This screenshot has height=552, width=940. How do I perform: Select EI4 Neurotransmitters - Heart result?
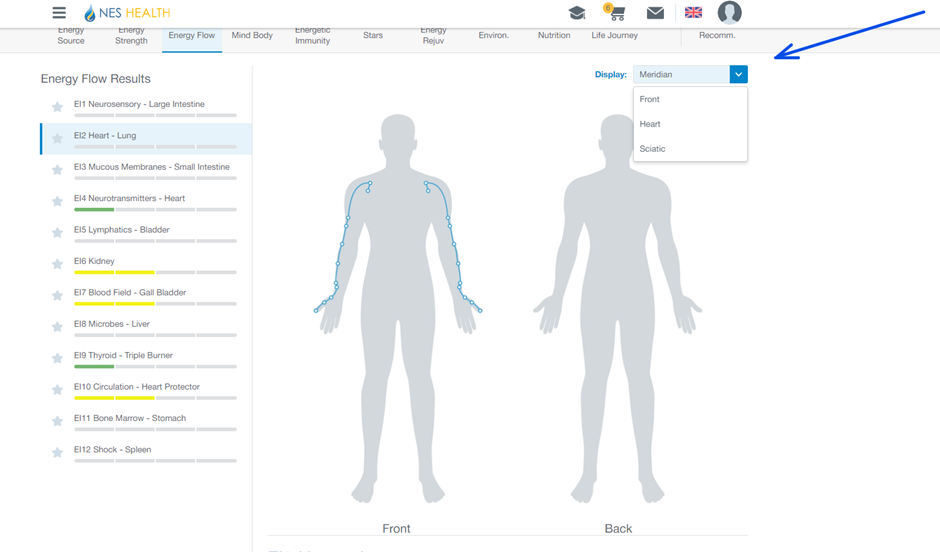click(x=129, y=198)
